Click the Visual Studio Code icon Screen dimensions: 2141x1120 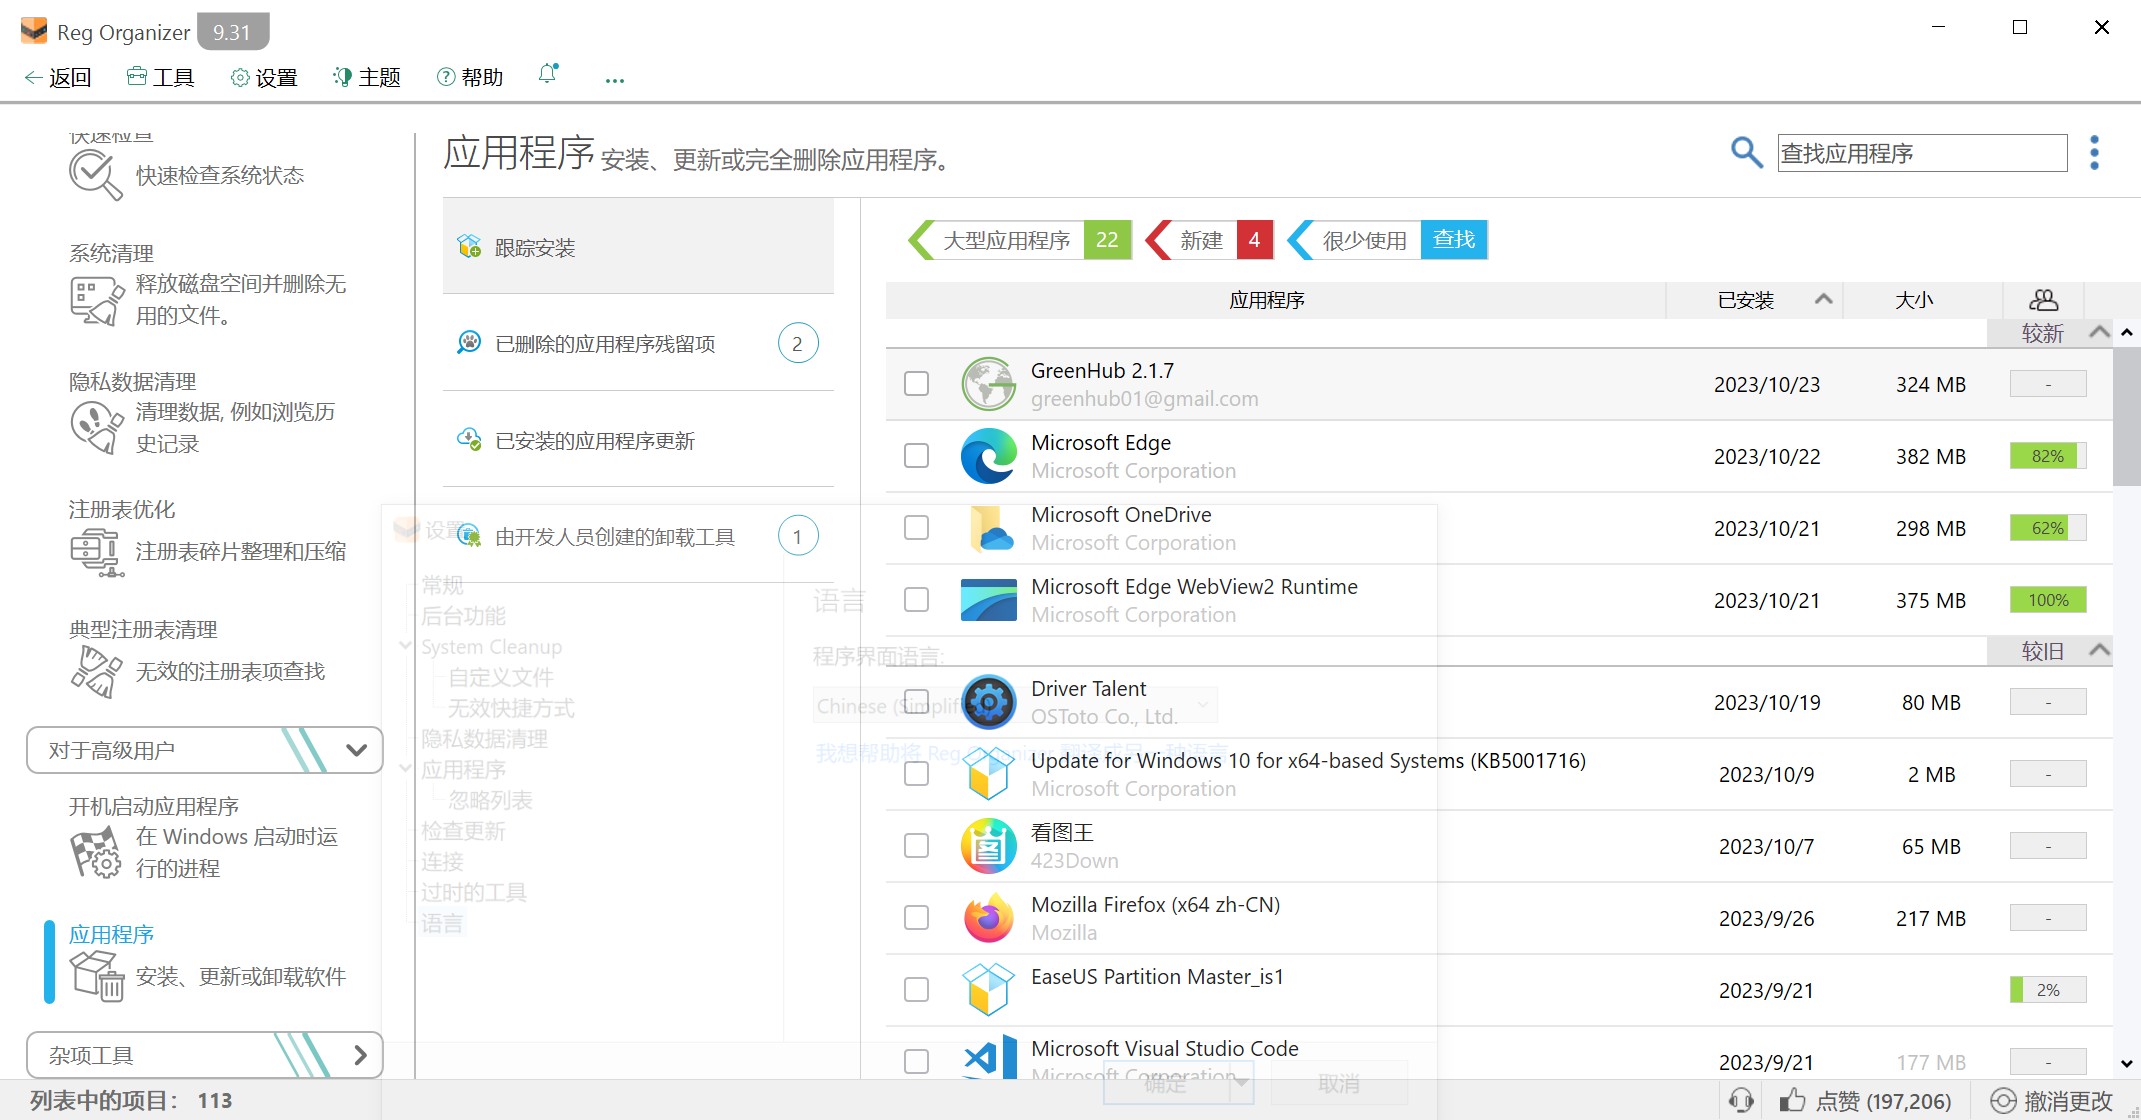(988, 1056)
